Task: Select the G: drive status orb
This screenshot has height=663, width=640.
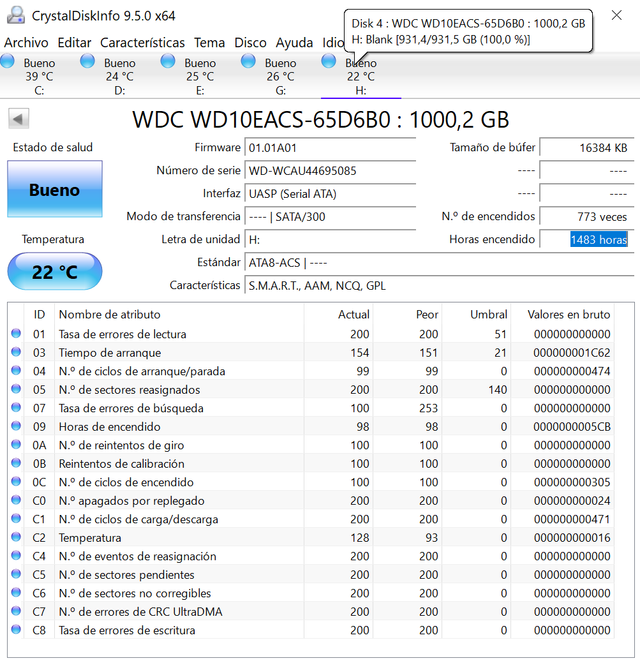Action: pyautogui.click(x=248, y=61)
